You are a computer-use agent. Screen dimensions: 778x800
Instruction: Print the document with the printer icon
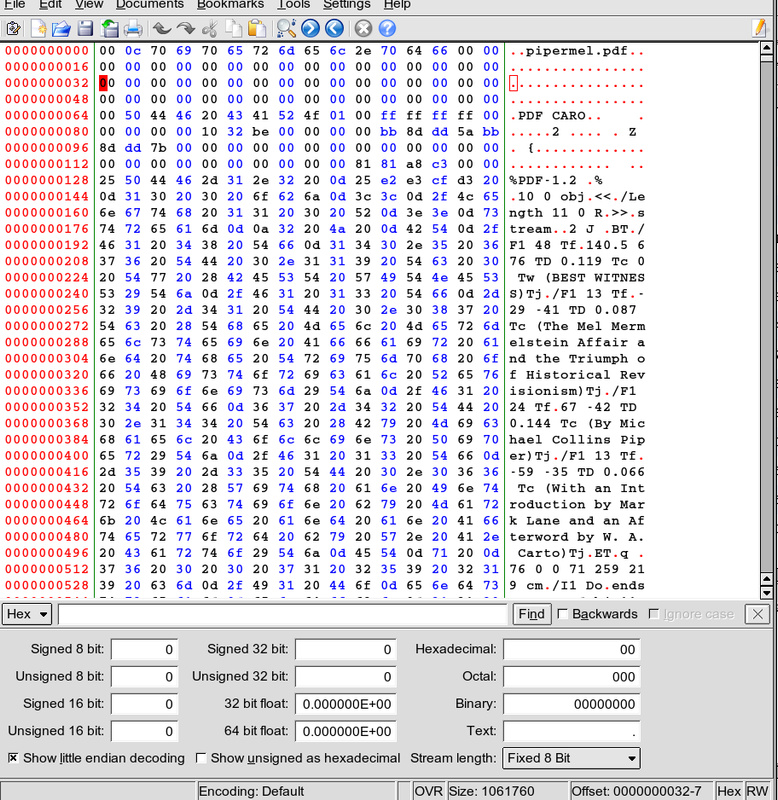tap(133, 28)
